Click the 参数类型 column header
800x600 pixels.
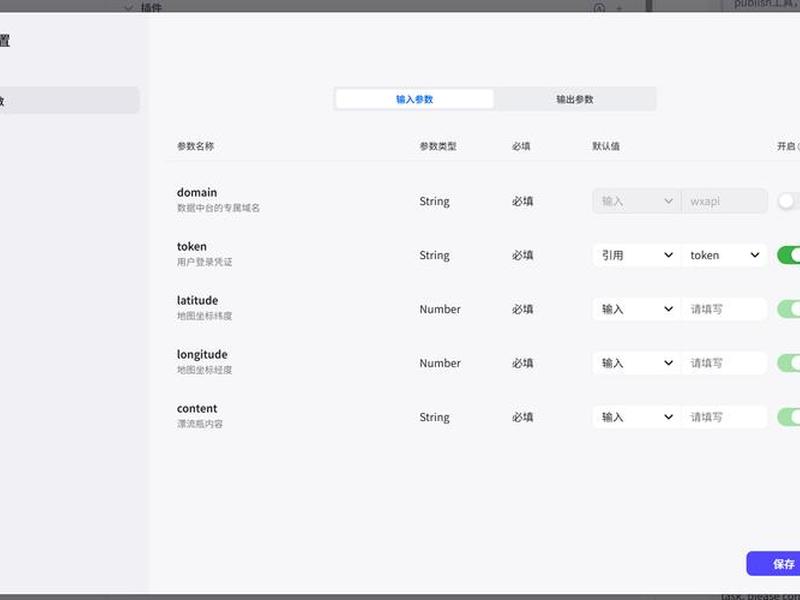pos(438,146)
